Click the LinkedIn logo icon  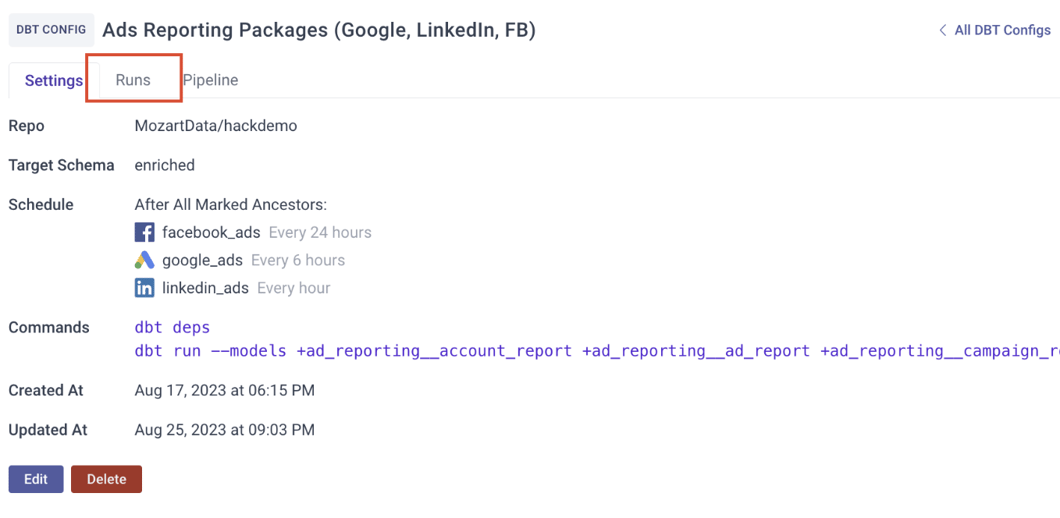point(145,288)
